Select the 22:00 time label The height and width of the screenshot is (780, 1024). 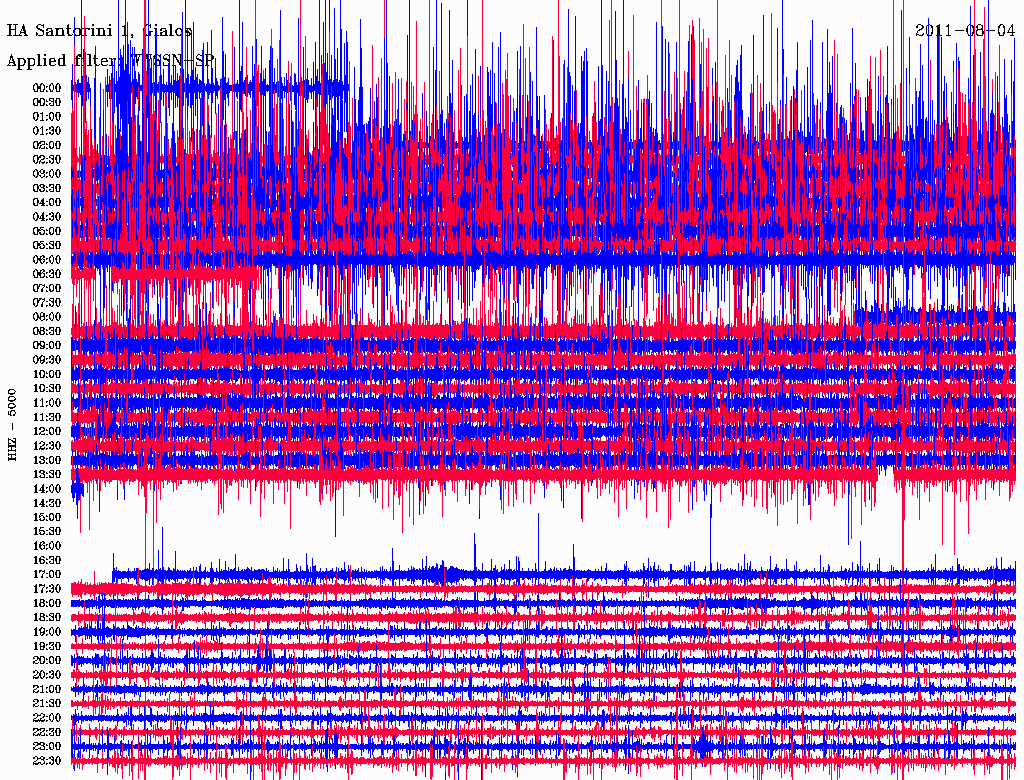point(47,718)
